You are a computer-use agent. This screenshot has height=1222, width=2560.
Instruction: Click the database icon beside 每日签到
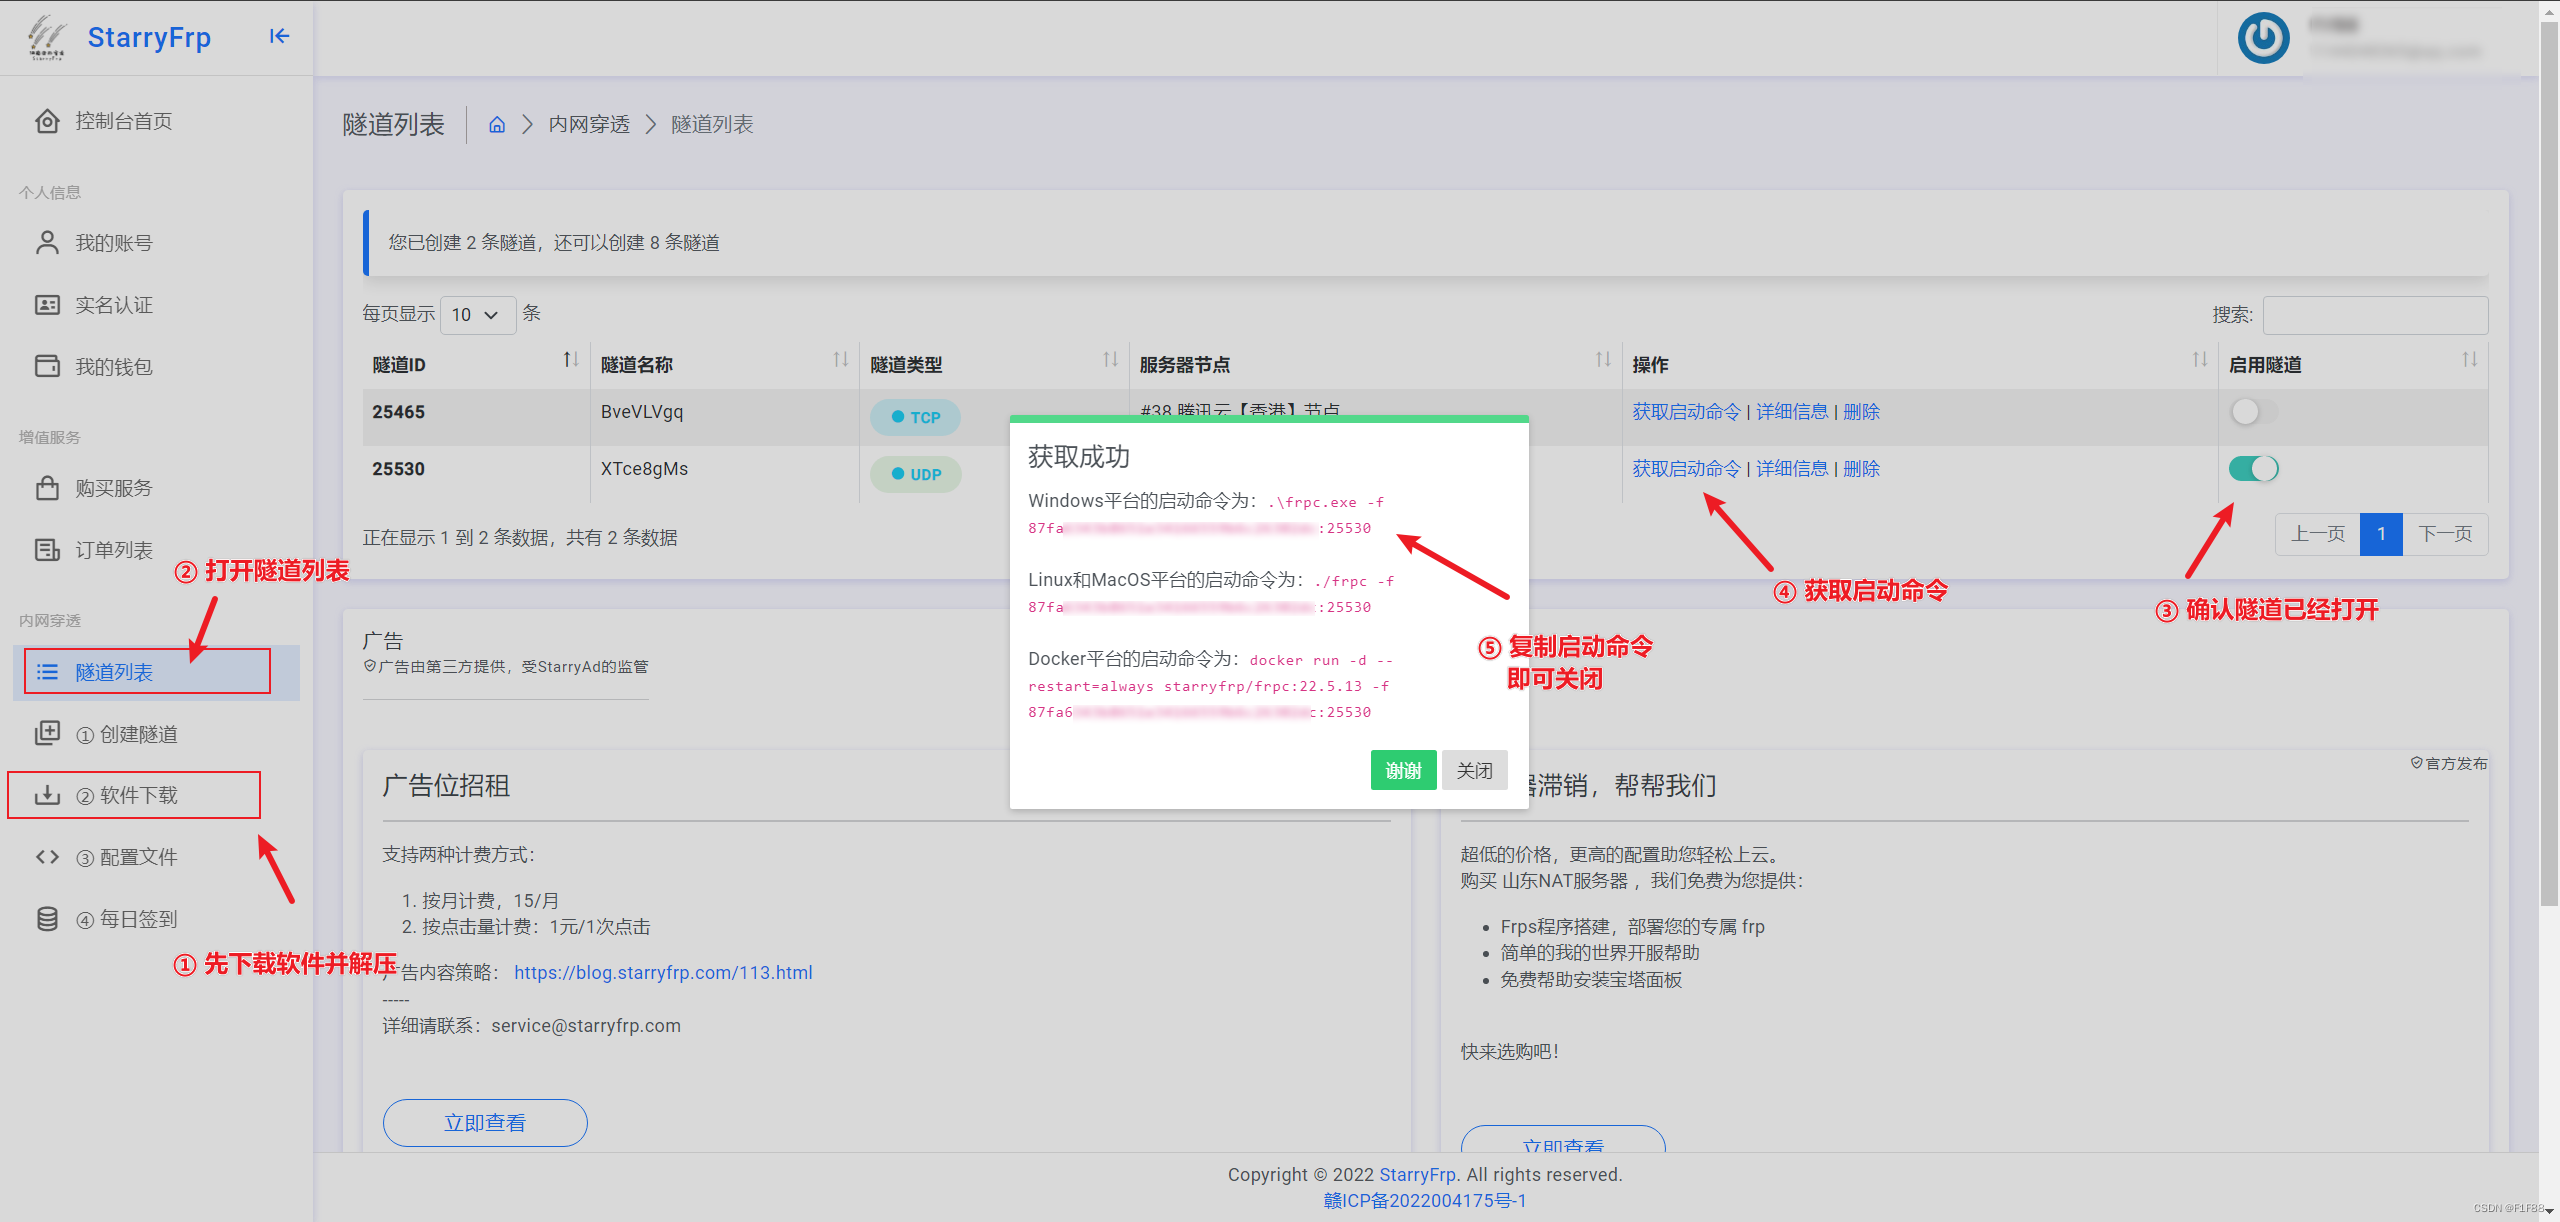(47, 919)
